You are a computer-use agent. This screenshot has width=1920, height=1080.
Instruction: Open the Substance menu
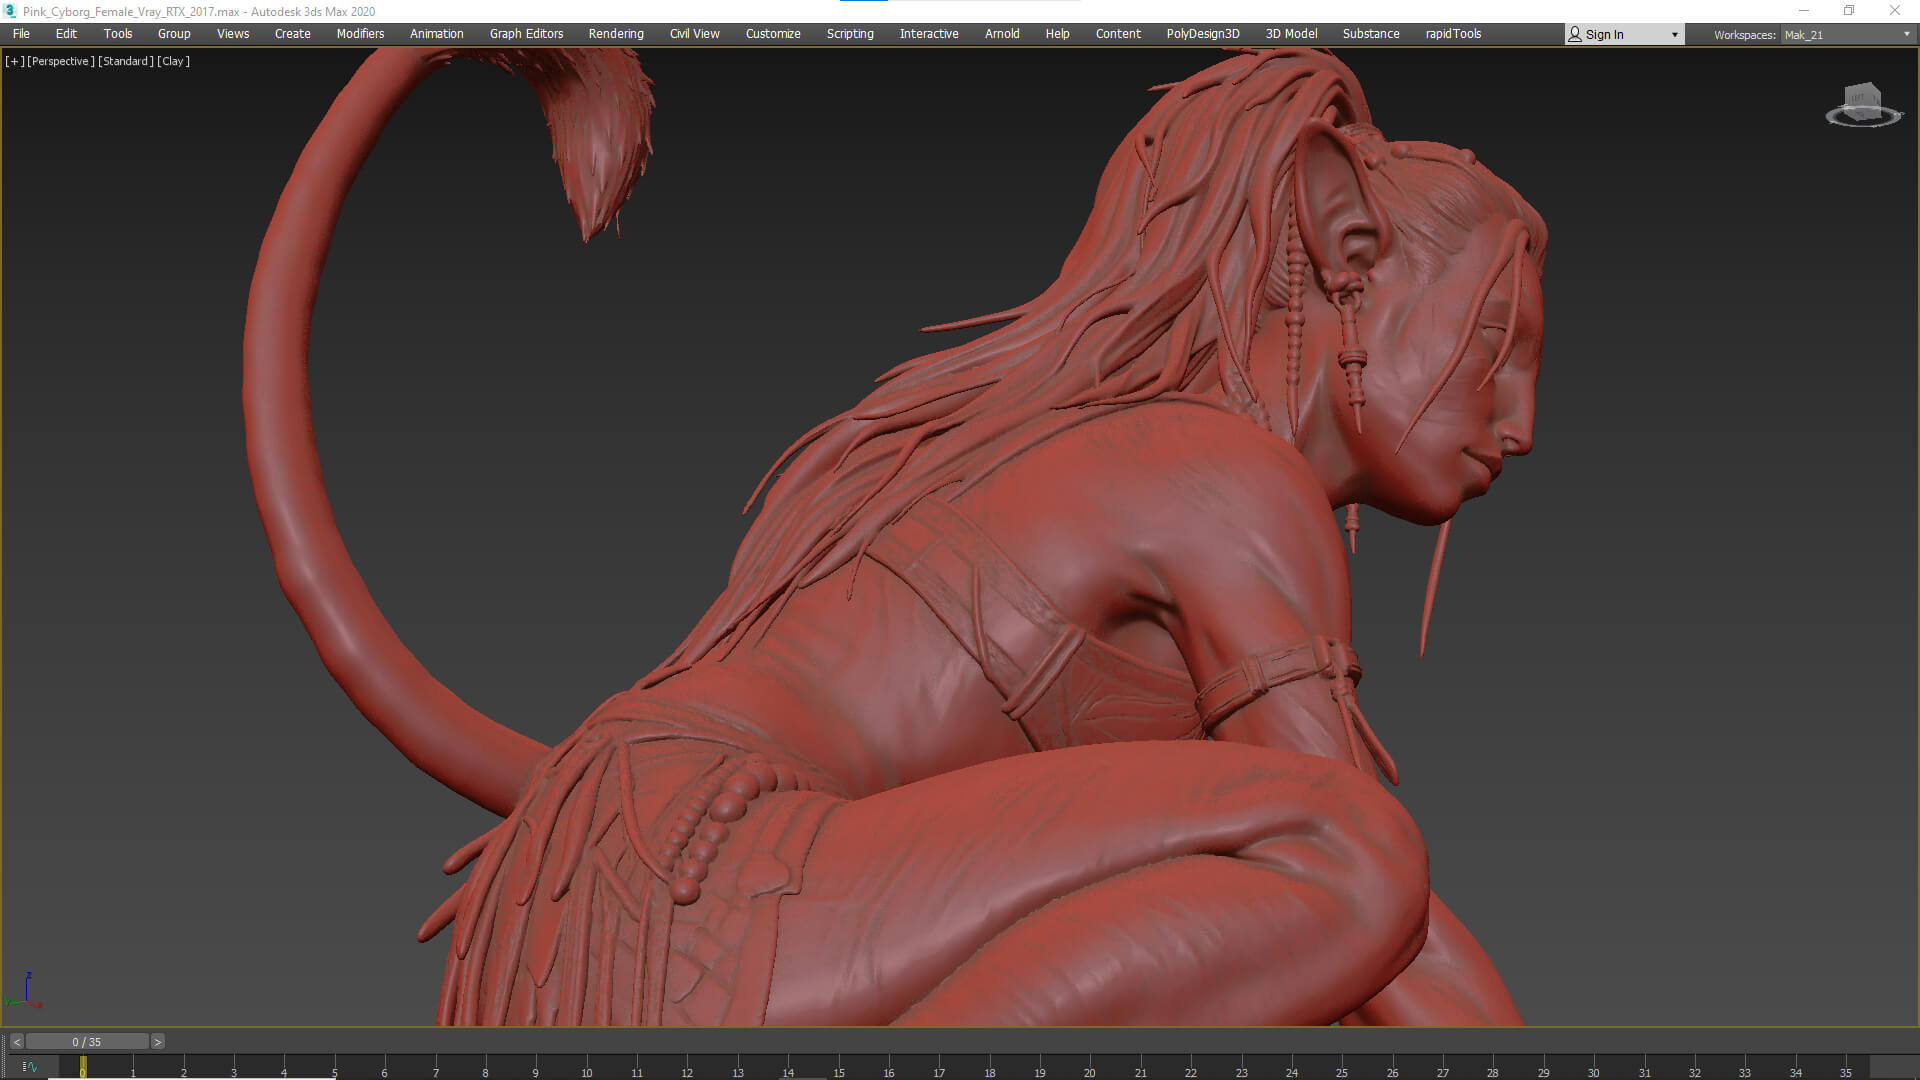coord(1371,34)
